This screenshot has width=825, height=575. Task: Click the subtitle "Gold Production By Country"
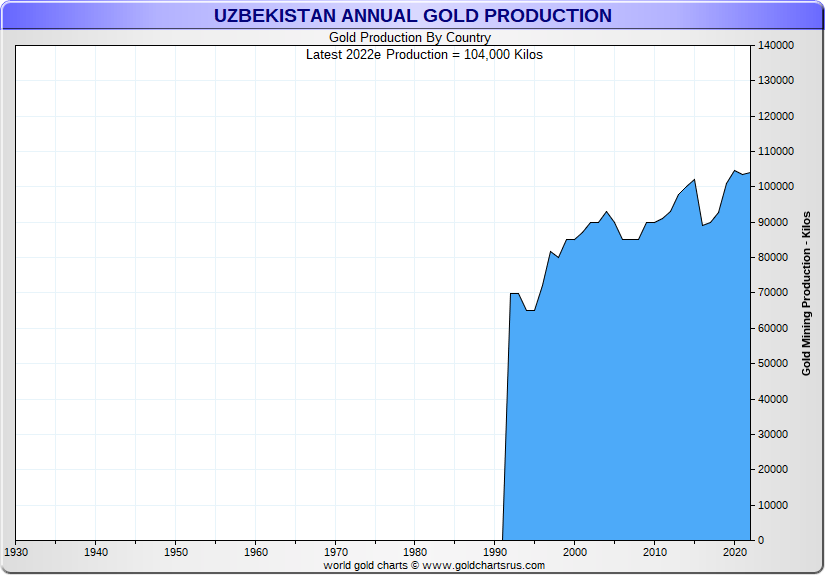point(410,37)
